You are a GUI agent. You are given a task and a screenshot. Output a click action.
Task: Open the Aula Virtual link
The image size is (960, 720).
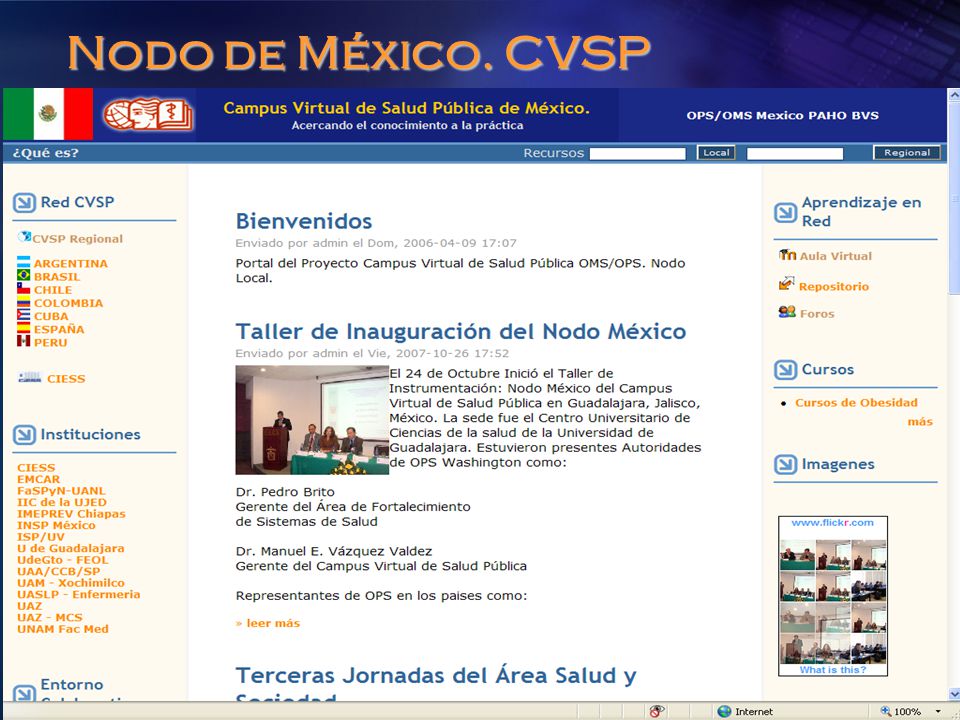pos(836,256)
